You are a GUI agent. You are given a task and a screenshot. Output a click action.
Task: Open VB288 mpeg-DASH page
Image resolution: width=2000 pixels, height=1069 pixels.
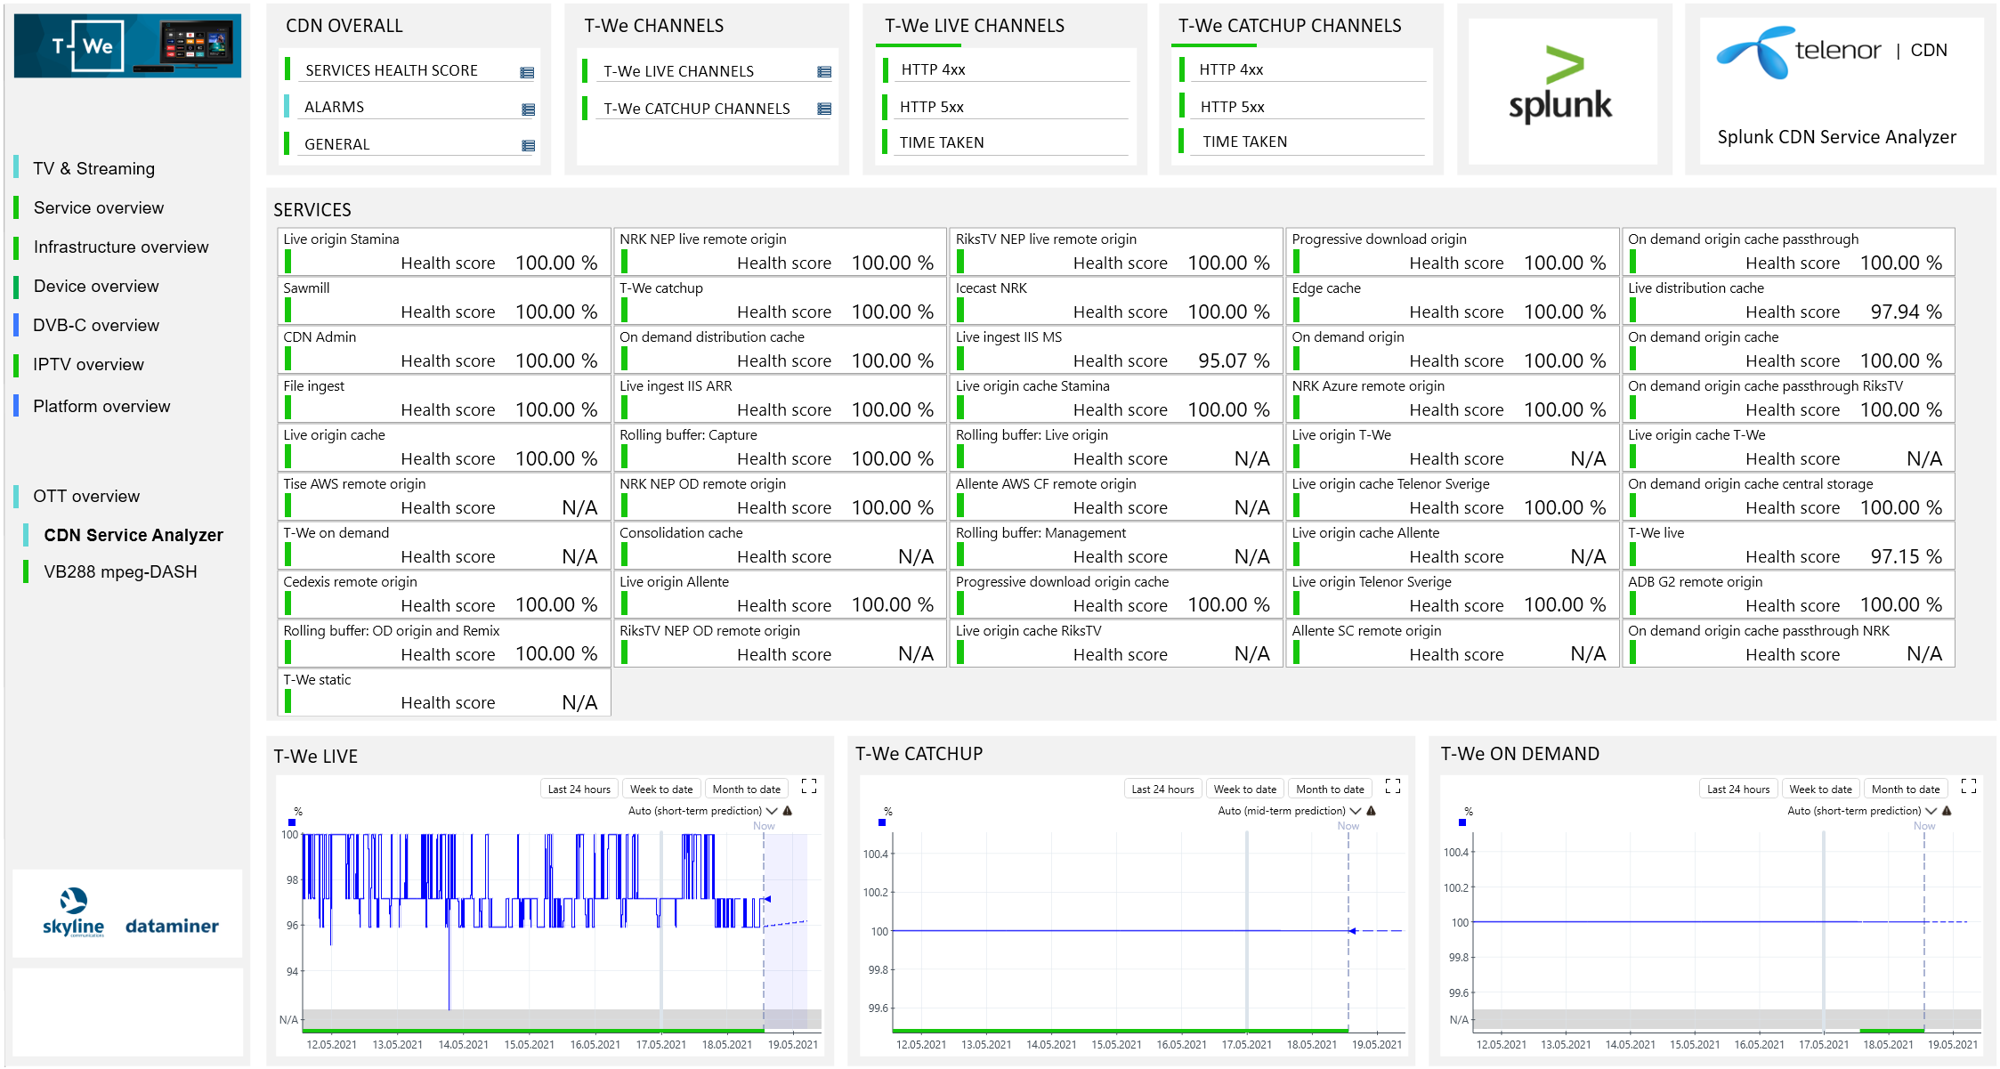point(120,572)
